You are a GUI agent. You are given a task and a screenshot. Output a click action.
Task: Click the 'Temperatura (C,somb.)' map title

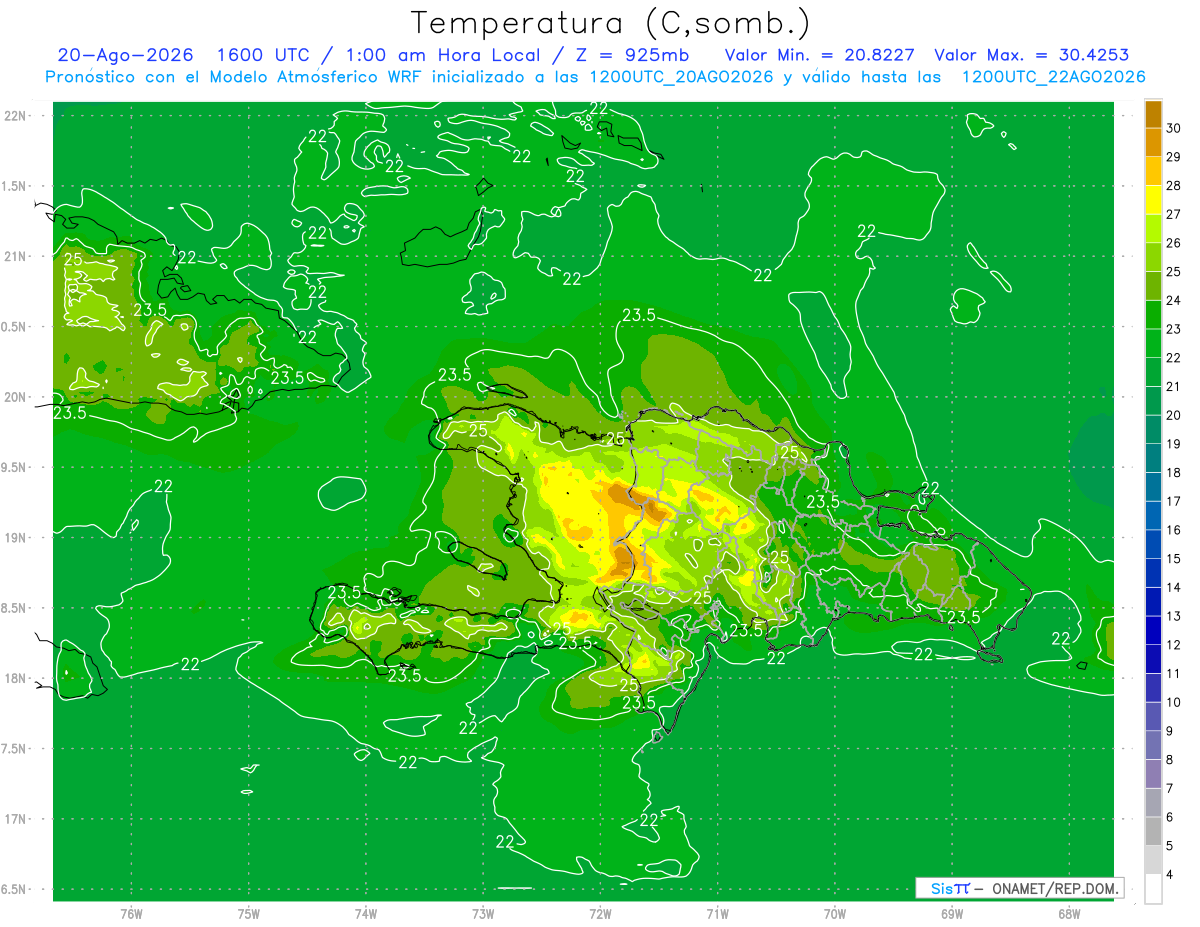coord(611,23)
